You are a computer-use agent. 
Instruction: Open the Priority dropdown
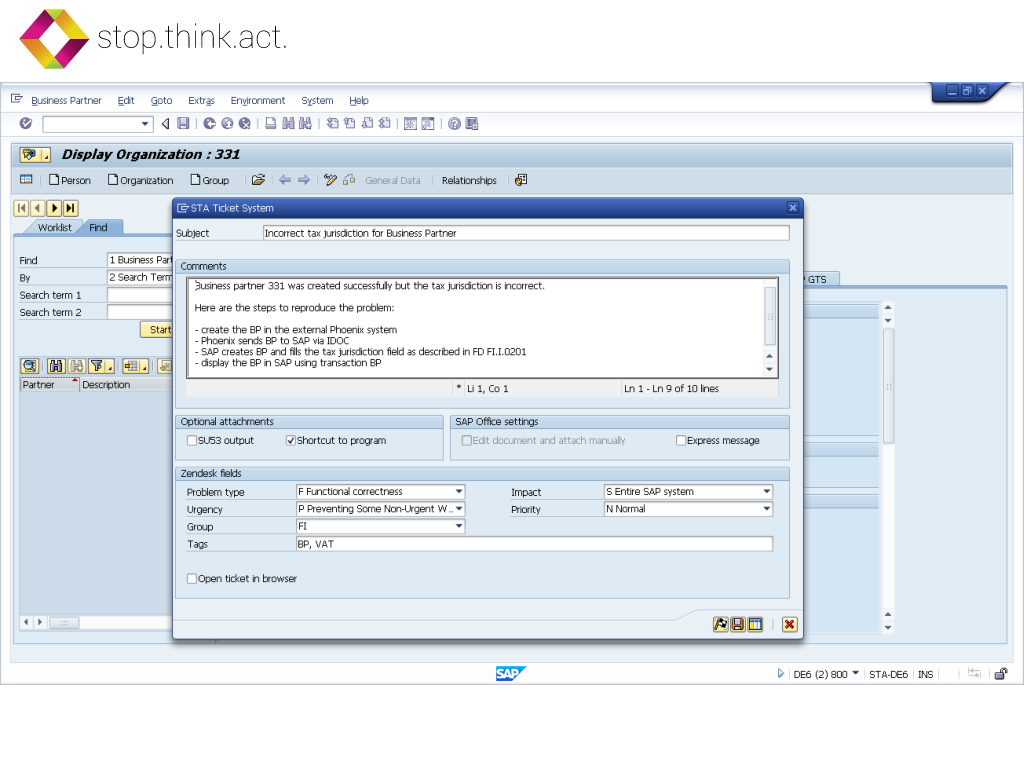[767, 509]
